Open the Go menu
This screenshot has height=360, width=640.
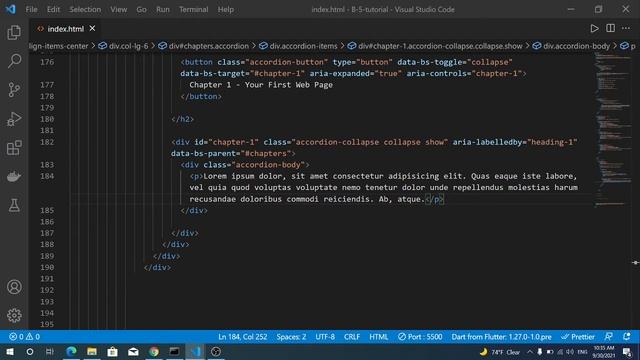click(141, 9)
